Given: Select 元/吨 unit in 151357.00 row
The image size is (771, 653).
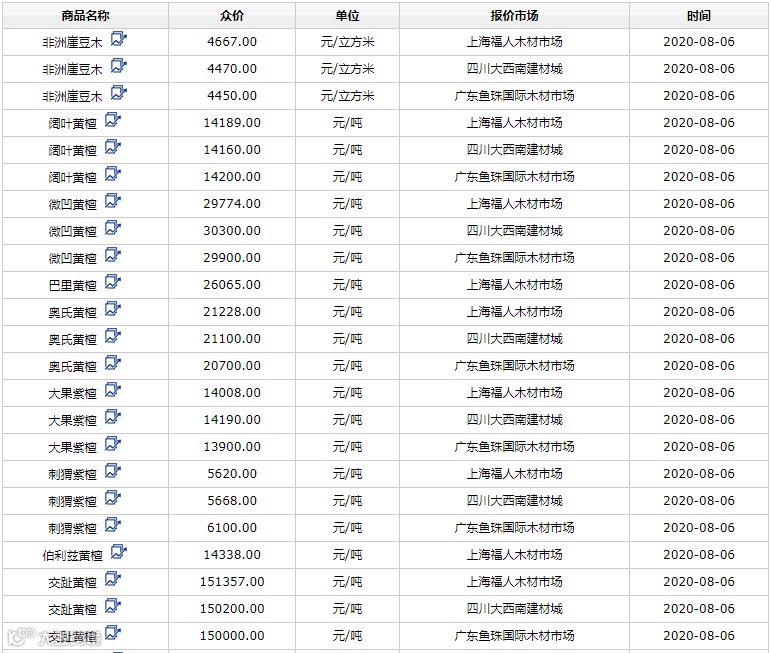Looking at the screenshot, I should (x=347, y=583).
